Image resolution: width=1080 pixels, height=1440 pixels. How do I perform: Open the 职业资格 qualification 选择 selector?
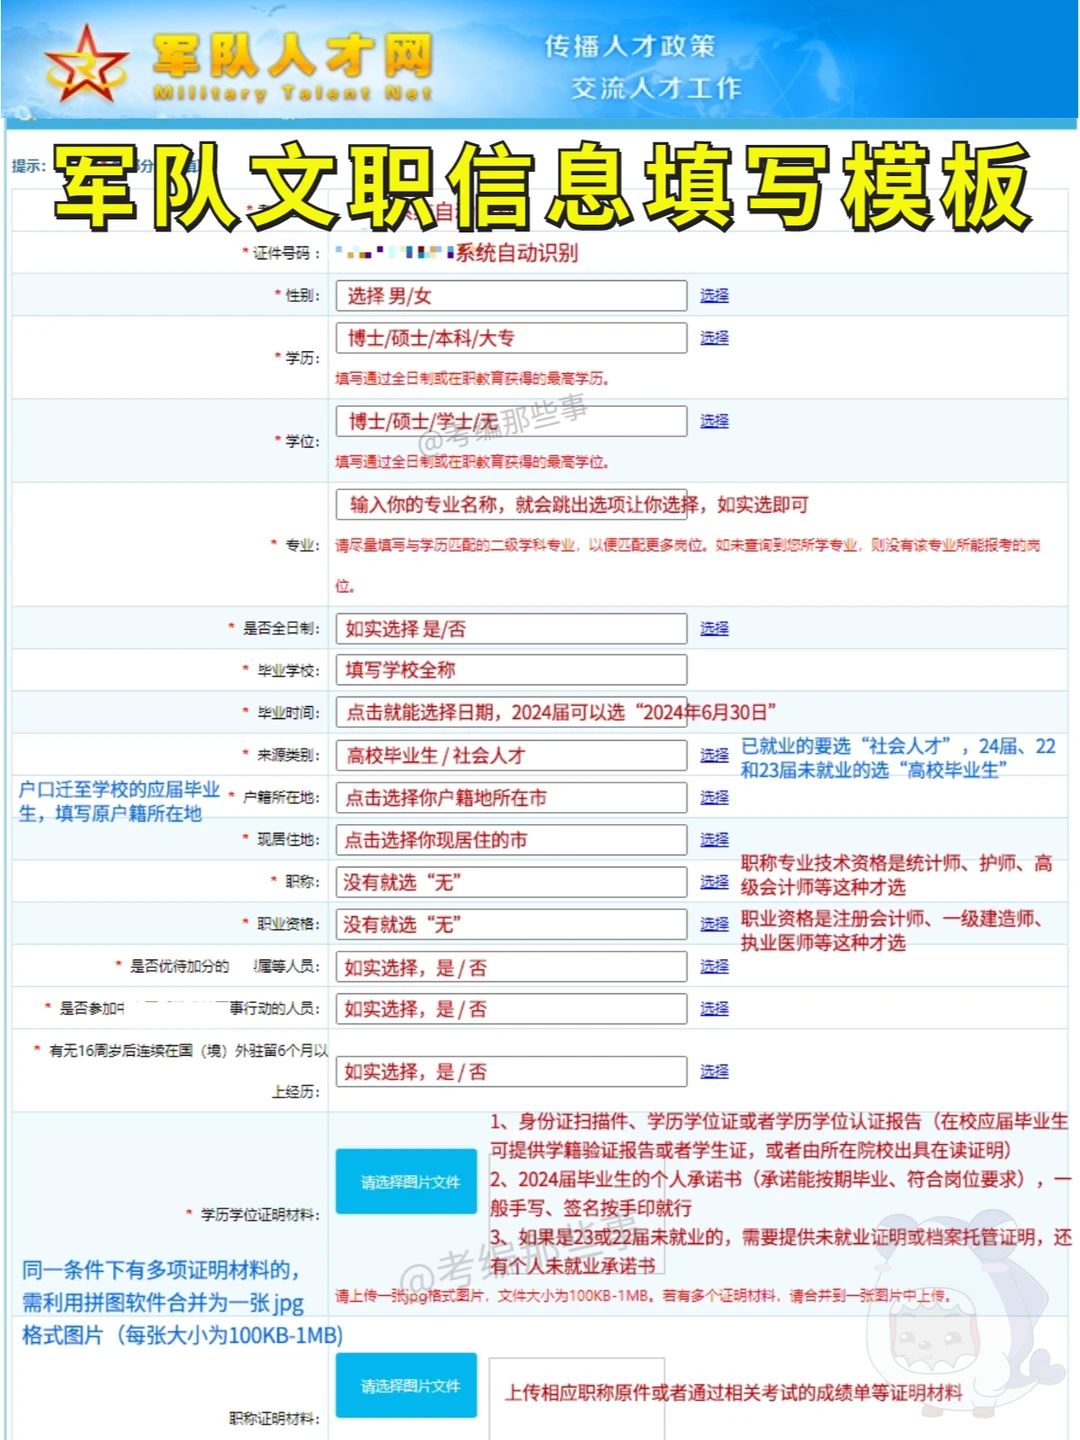coord(713,924)
